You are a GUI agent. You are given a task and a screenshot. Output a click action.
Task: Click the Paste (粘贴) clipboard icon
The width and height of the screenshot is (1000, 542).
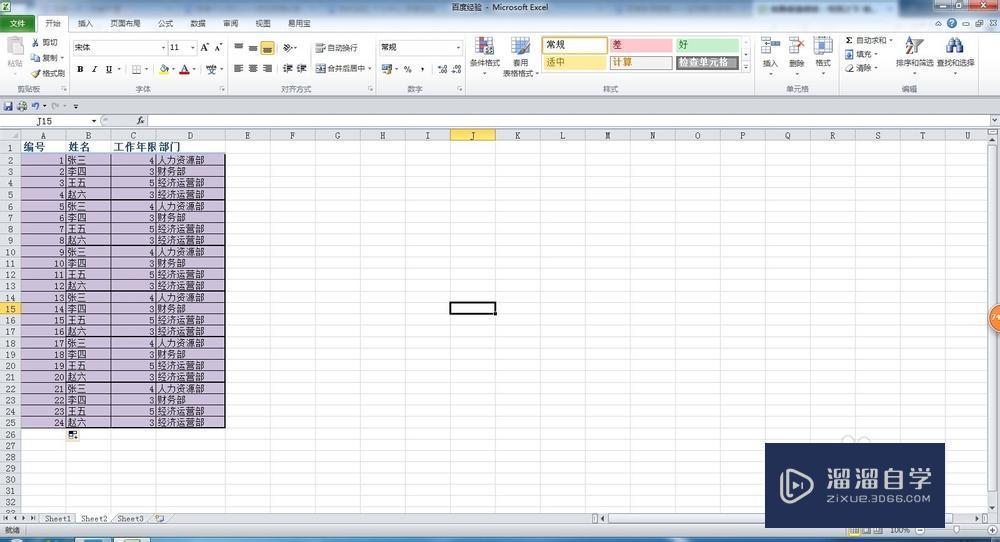(15, 47)
